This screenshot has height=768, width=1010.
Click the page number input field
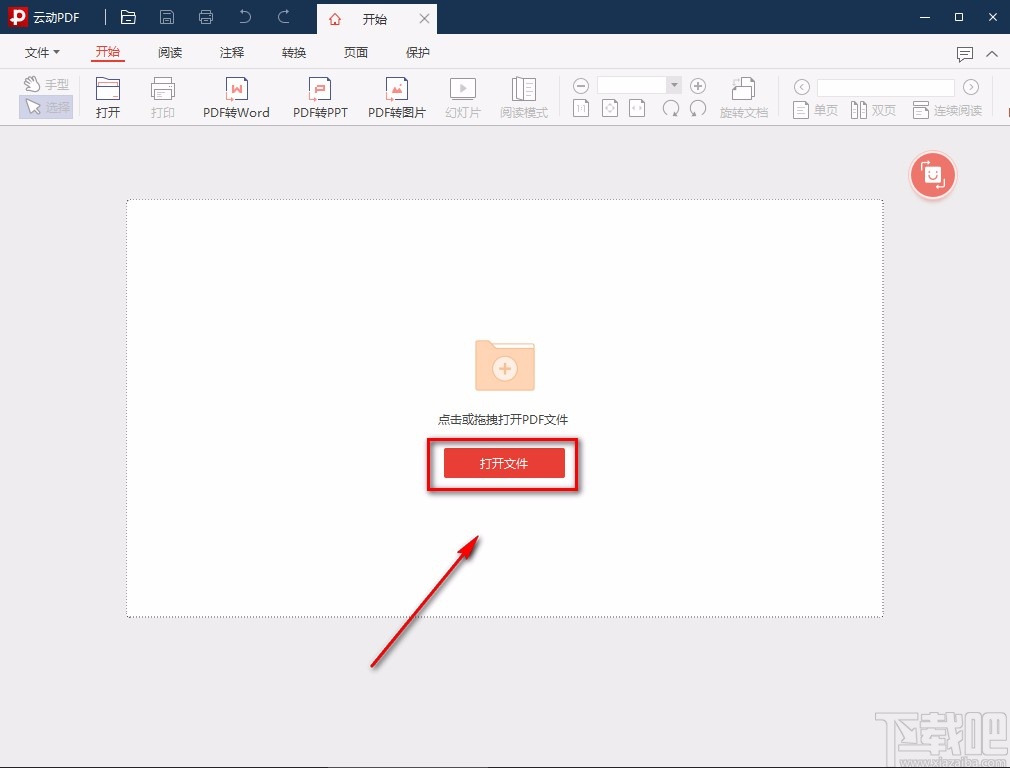(x=885, y=88)
